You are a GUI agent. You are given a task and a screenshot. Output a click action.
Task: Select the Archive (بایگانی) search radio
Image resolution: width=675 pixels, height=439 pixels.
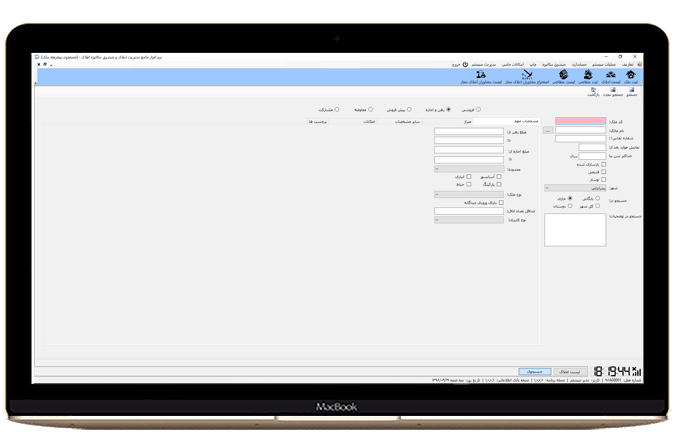(598, 198)
